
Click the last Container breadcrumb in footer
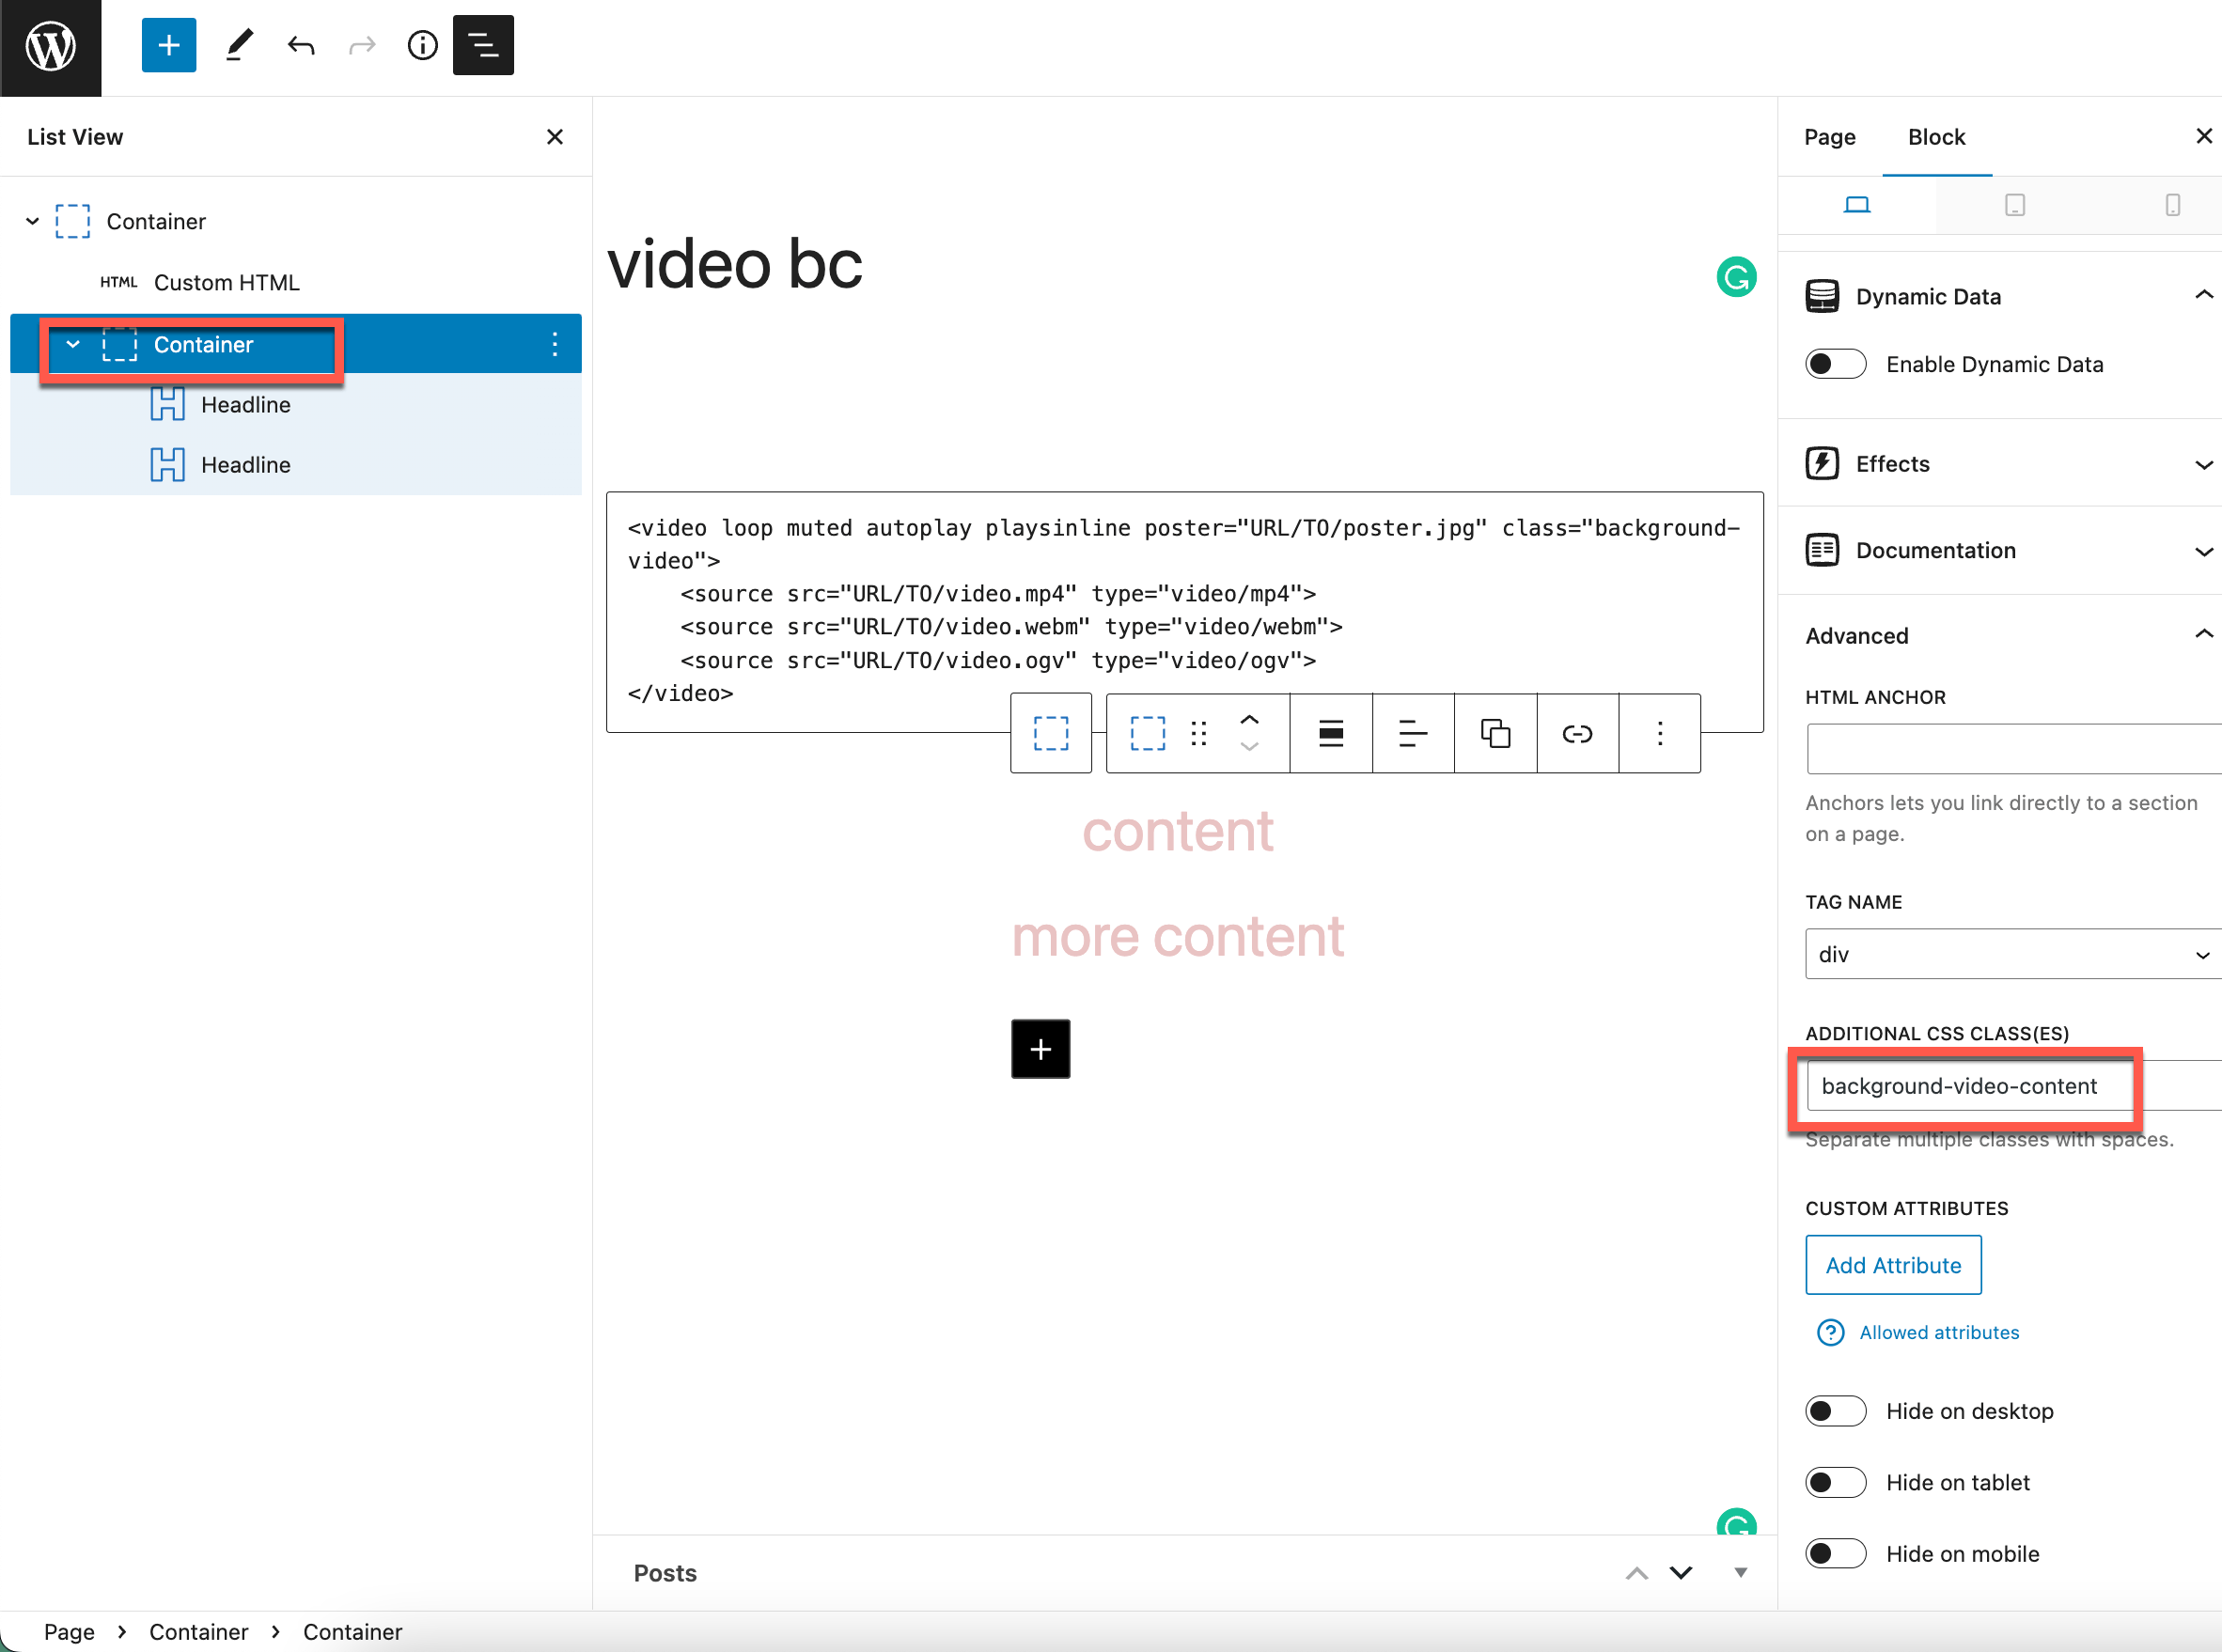pyautogui.click(x=352, y=1632)
